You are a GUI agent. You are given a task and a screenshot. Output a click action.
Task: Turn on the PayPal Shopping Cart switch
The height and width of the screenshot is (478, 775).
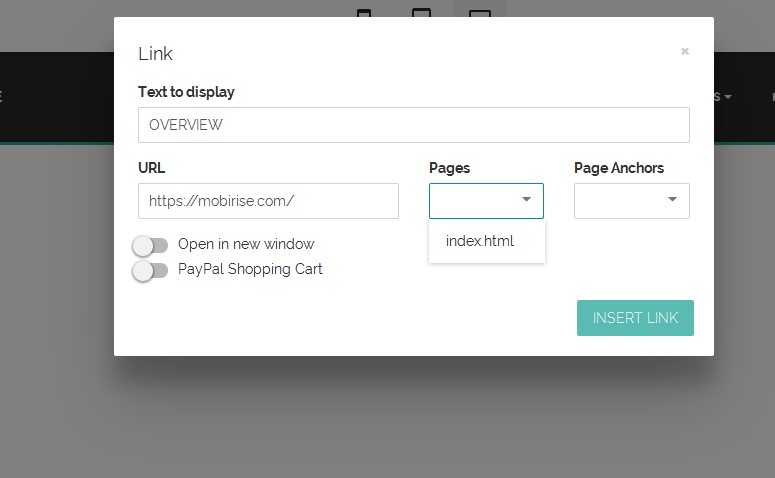(150, 270)
